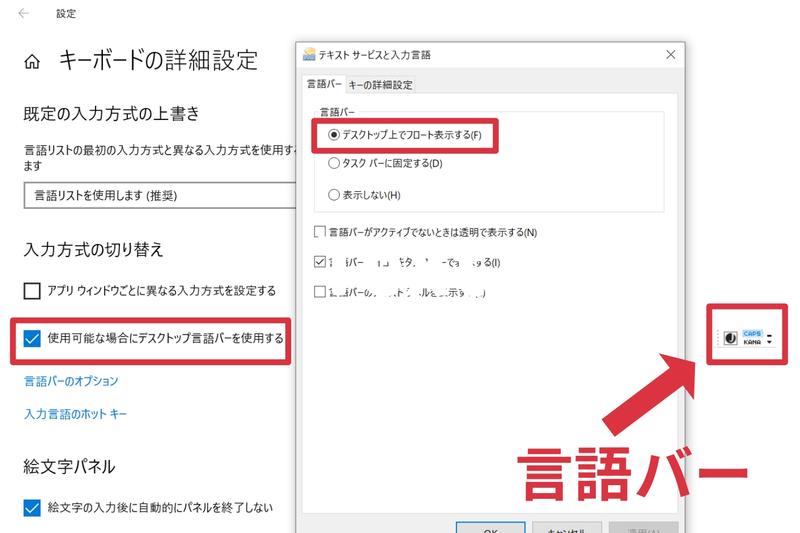Open the 言語リストを使用します (推奨) dropdown
Screen dimensions: 800x533
160,195
